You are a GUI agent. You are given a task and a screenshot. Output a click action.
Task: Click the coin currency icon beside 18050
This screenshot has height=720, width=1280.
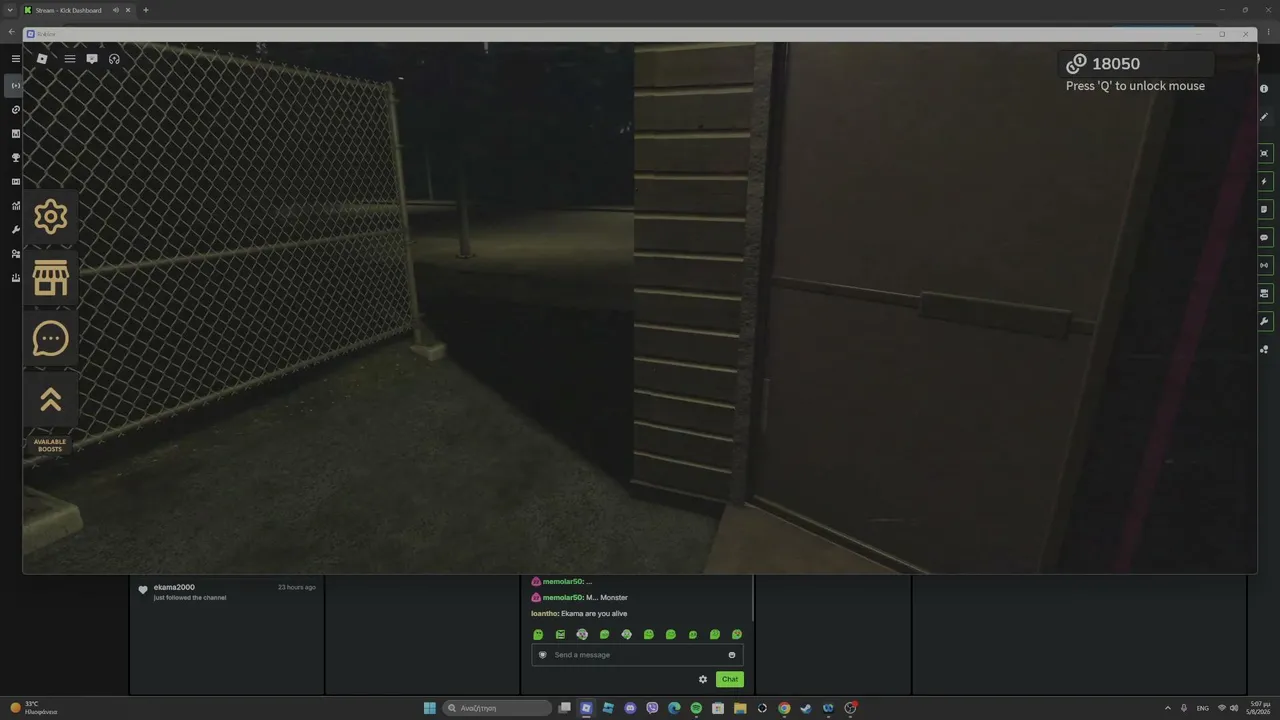point(1076,64)
